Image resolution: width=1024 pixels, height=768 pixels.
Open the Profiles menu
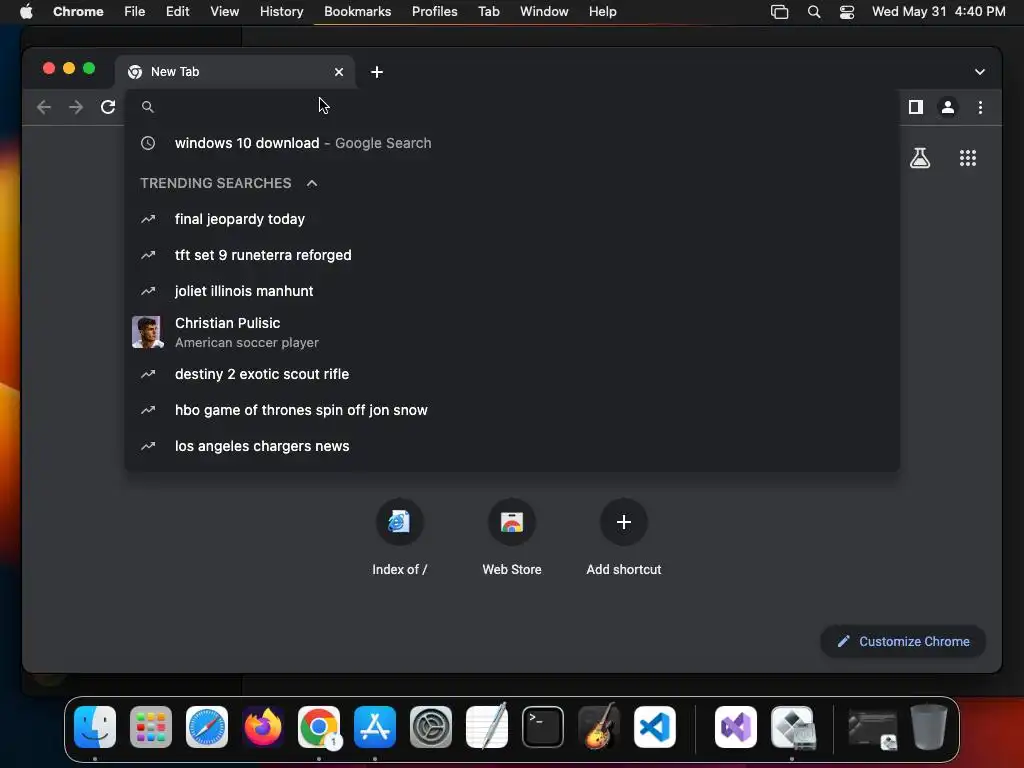(434, 12)
